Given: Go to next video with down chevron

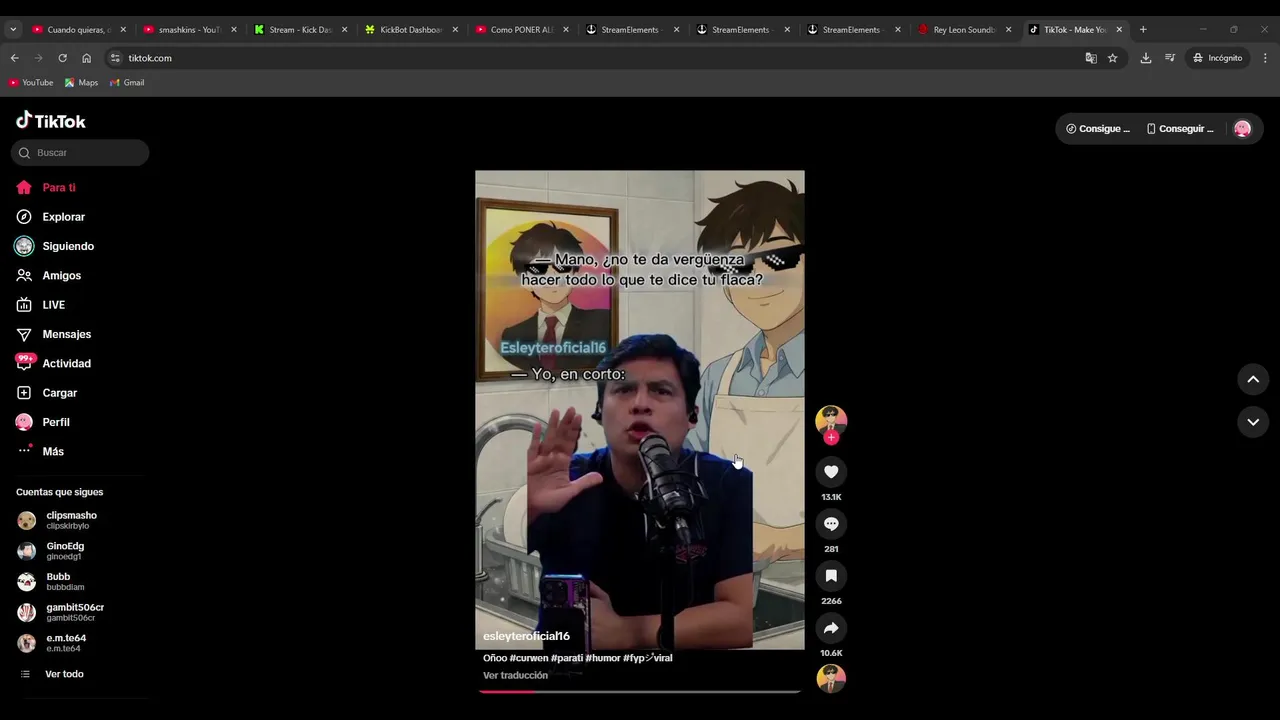Looking at the screenshot, I should pyautogui.click(x=1253, y=422).
